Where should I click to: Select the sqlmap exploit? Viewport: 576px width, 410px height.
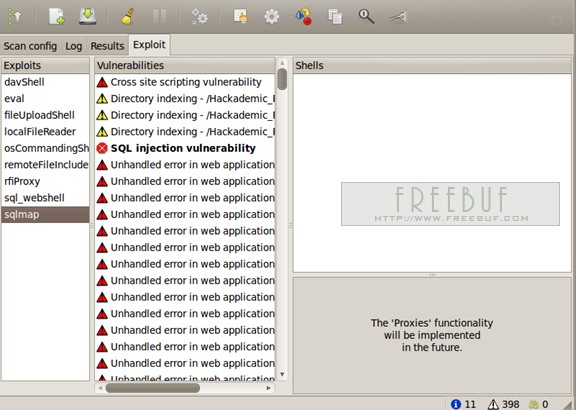(x=45, y=215)
